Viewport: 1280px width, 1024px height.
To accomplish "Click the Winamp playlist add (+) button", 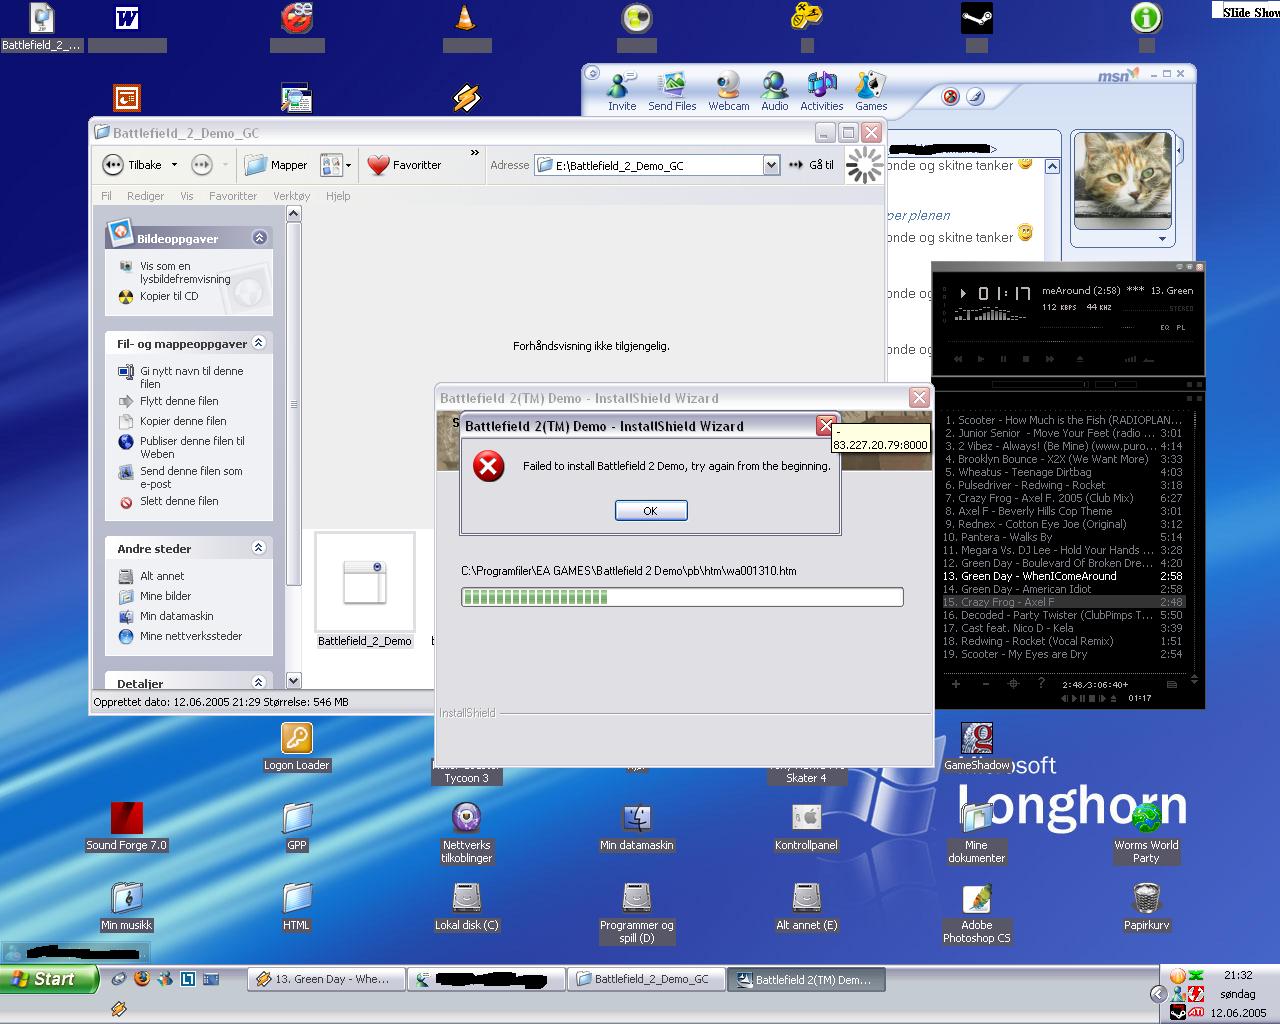I will (x=956, y=684).
